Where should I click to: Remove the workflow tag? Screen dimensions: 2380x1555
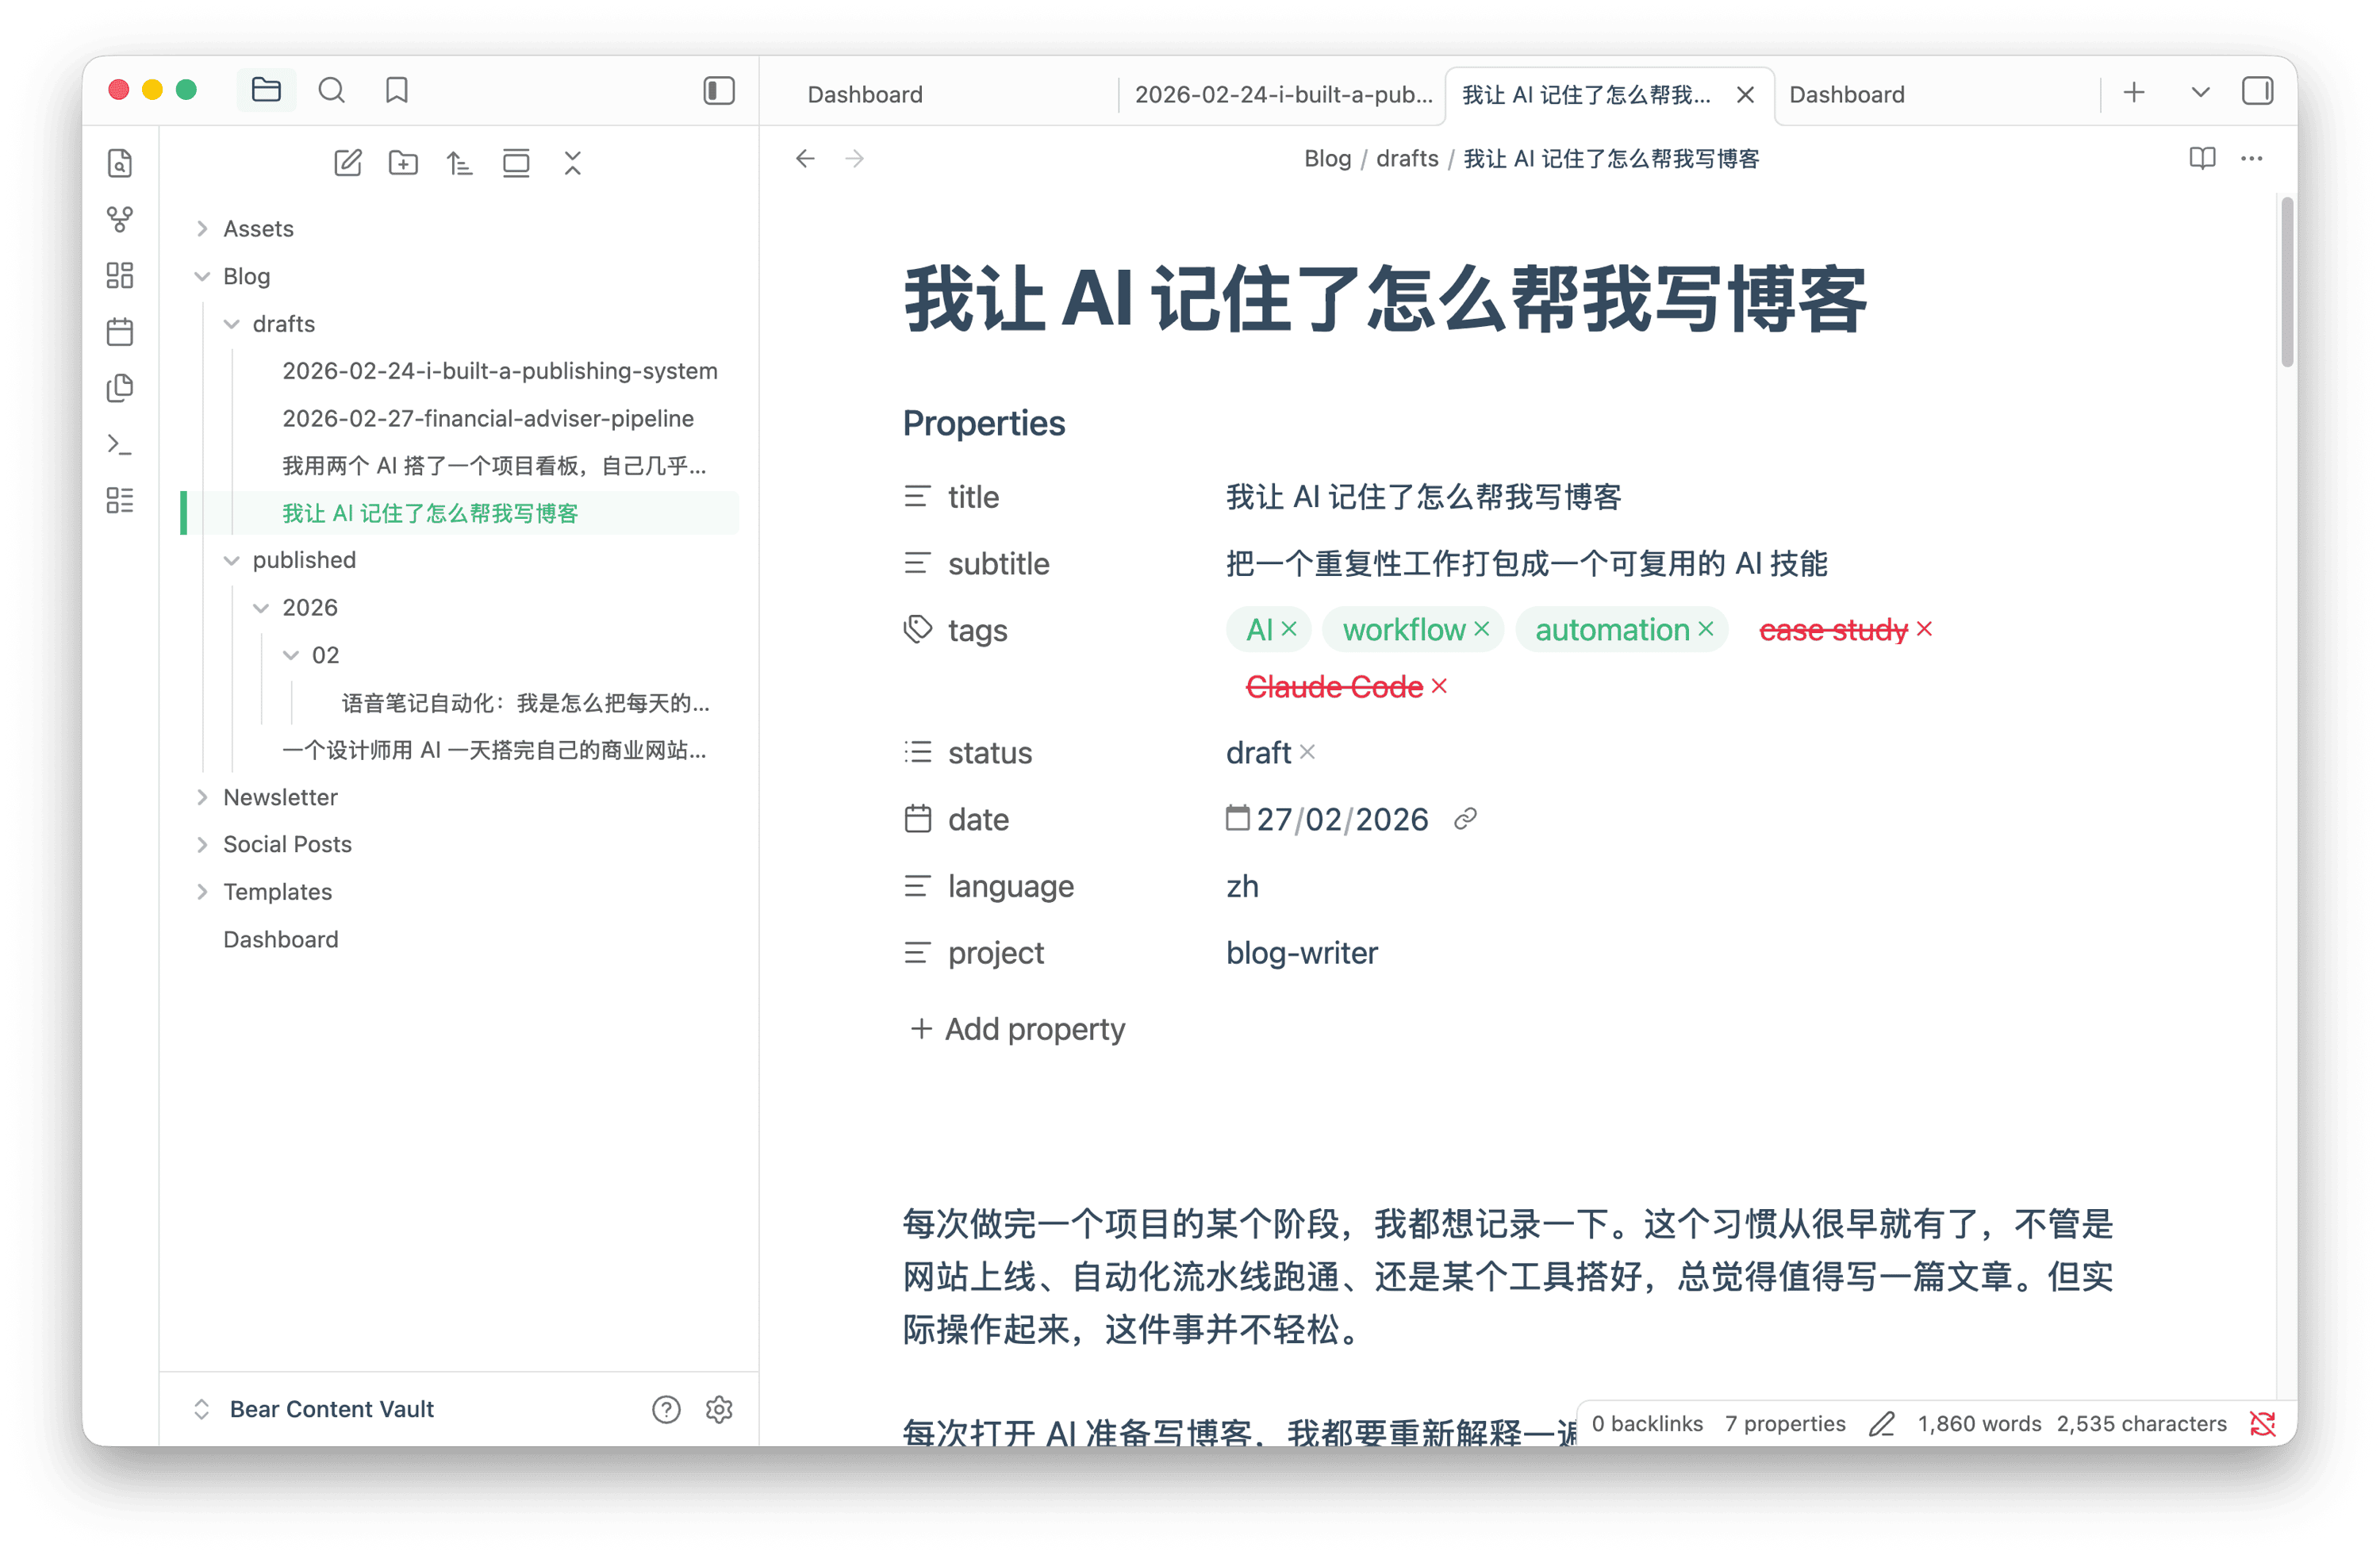click(1482, 629)
